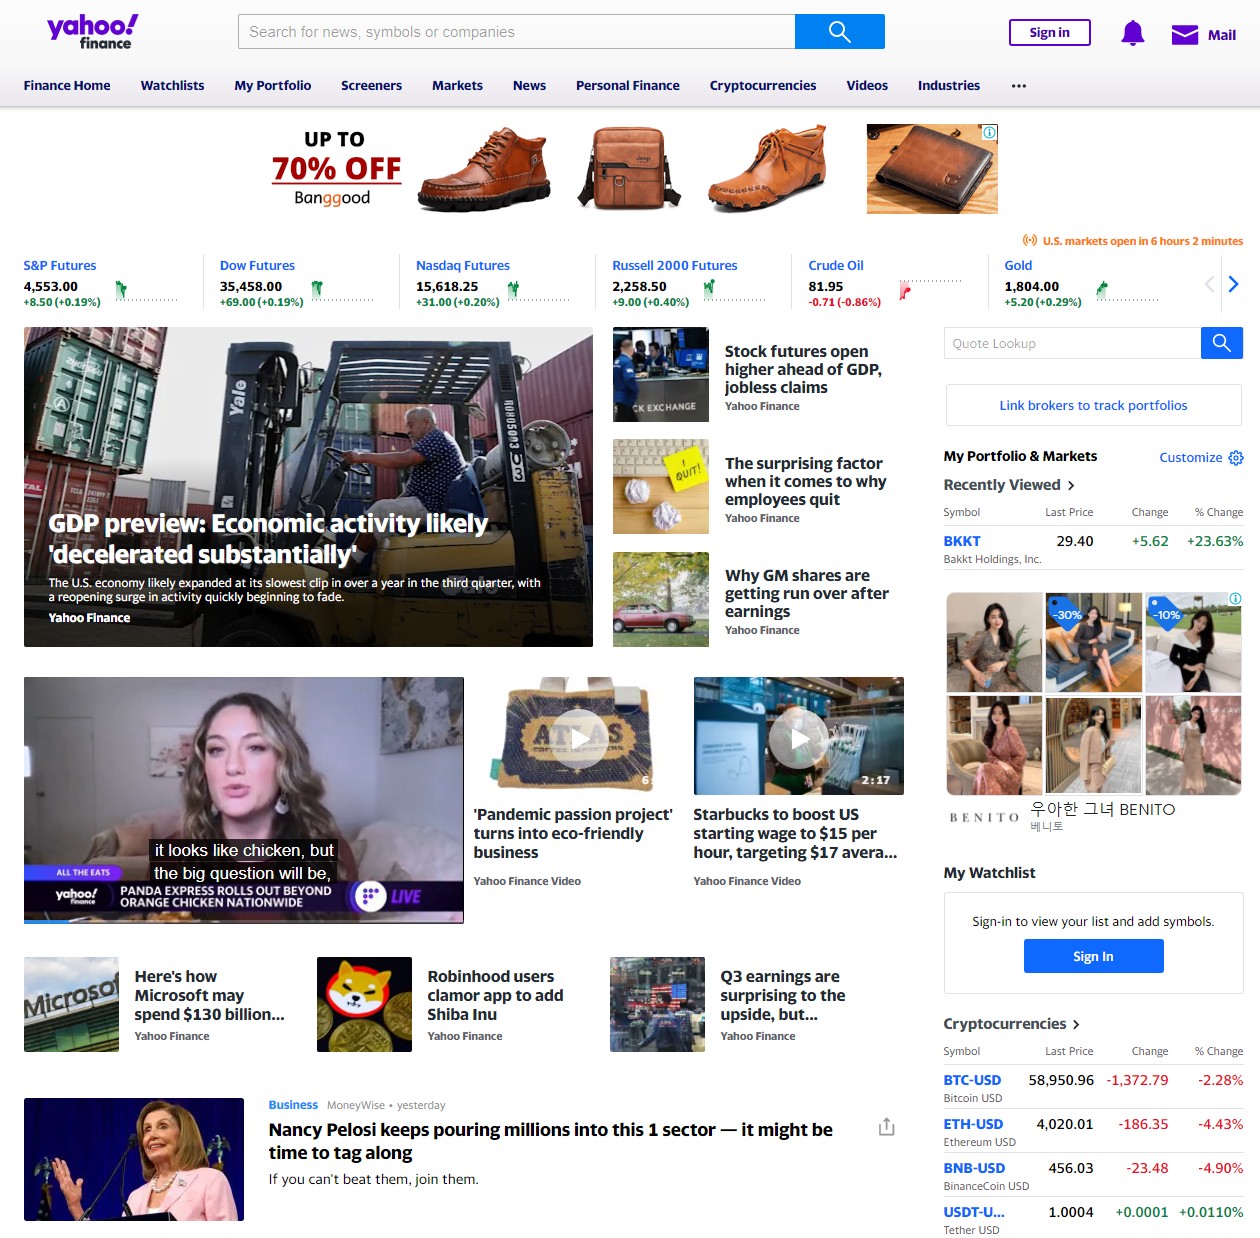Open Stock futures open higher article
Screen dimensions: 1260x1238
tap(803, 369)
